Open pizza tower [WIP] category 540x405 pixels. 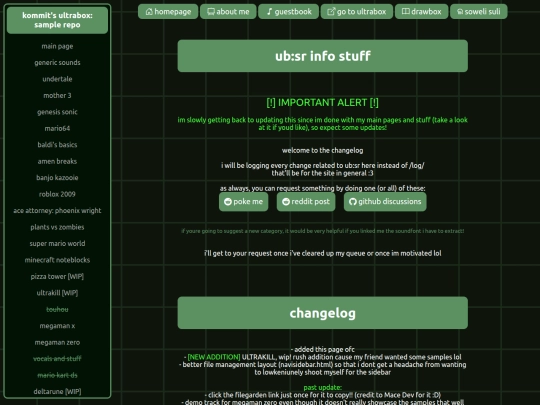click(x=57, y=277)
